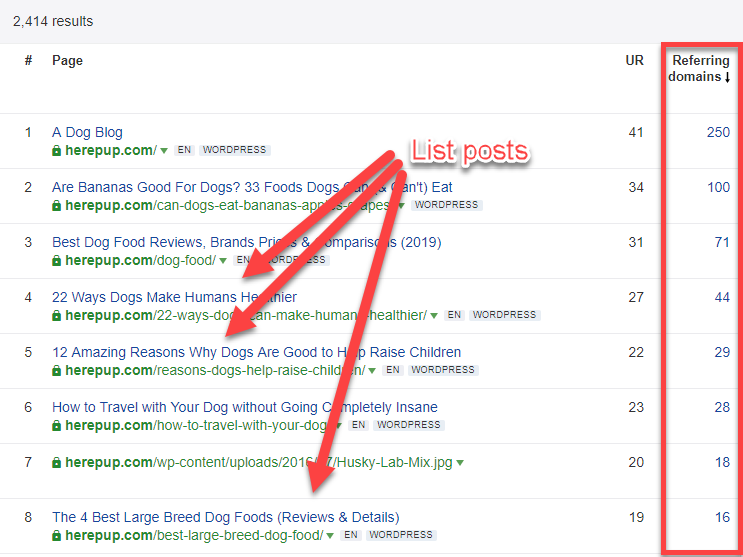Viewport: 743px width, 557px height.
Task: Click the Page column header
Action: coord(67,61)
